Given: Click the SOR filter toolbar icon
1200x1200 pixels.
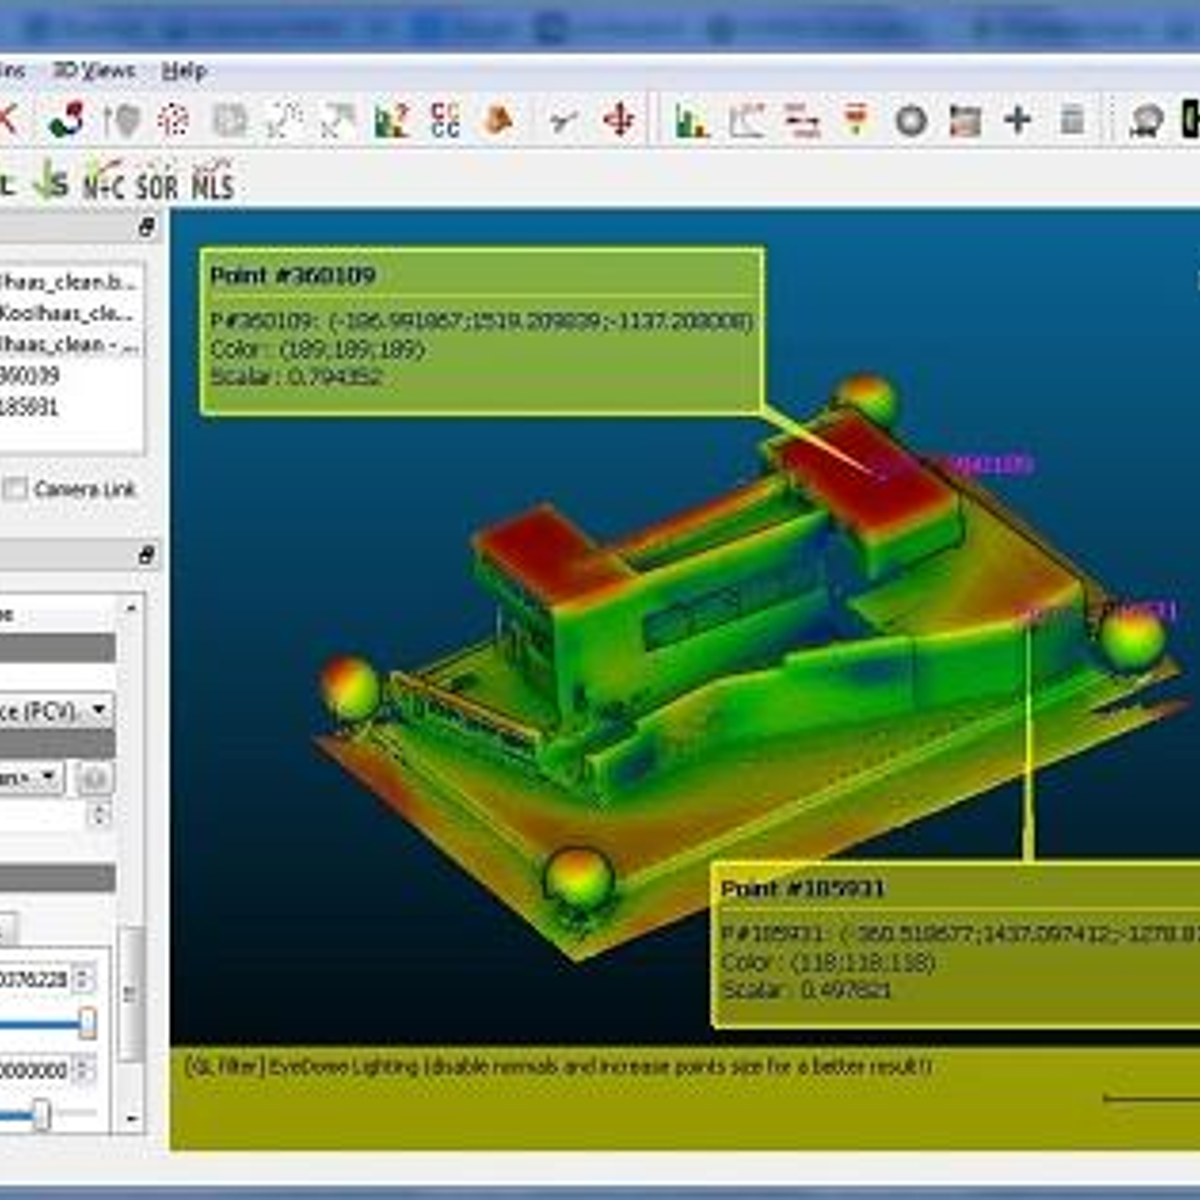Looking at the screenshot, I should click(157, 184).
